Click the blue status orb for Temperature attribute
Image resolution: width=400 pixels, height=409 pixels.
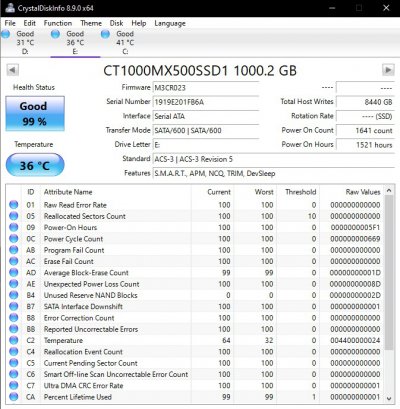(x=14, y=340)
